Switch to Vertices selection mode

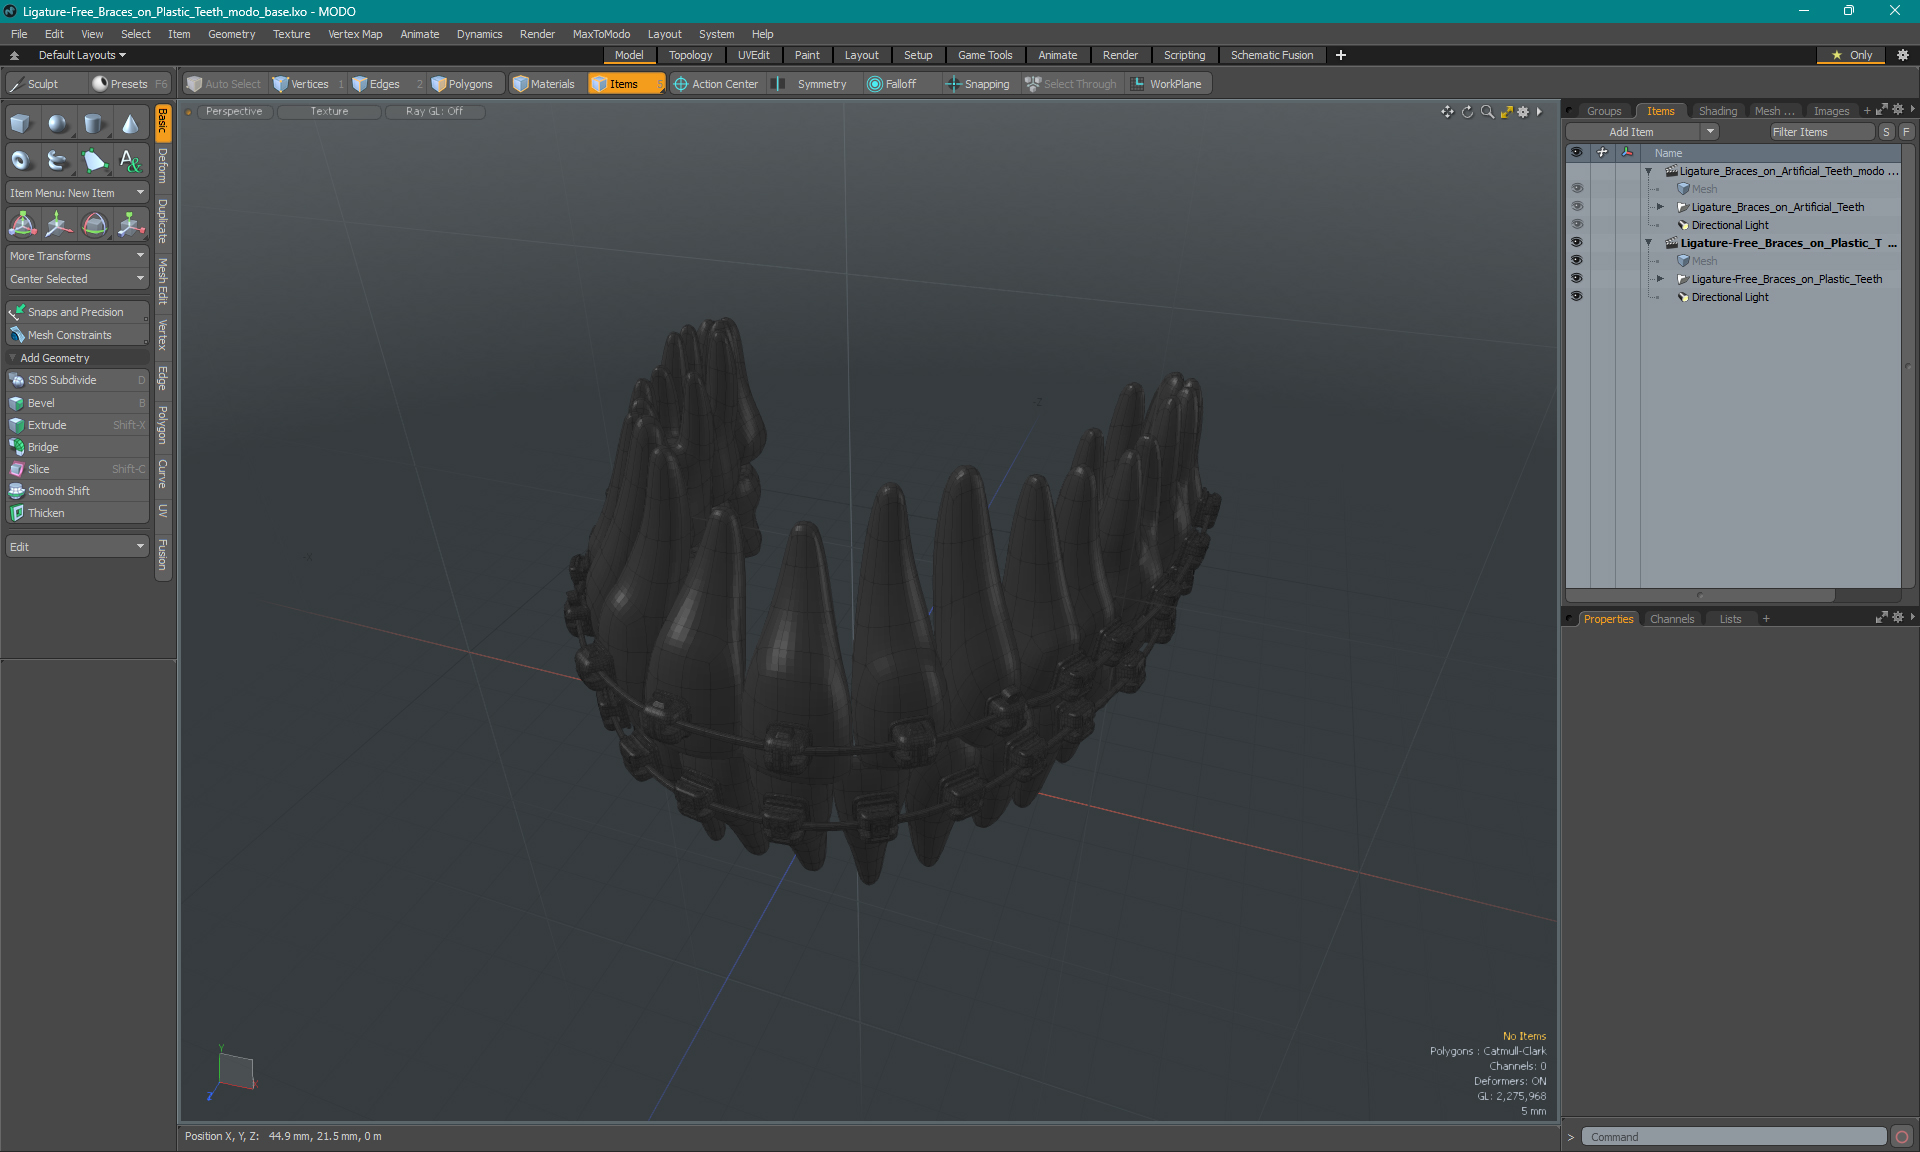tap(309, 84)
